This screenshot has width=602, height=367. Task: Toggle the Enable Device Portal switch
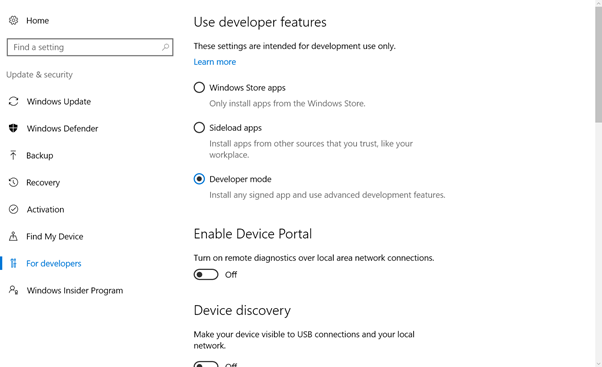pos(206,274)
